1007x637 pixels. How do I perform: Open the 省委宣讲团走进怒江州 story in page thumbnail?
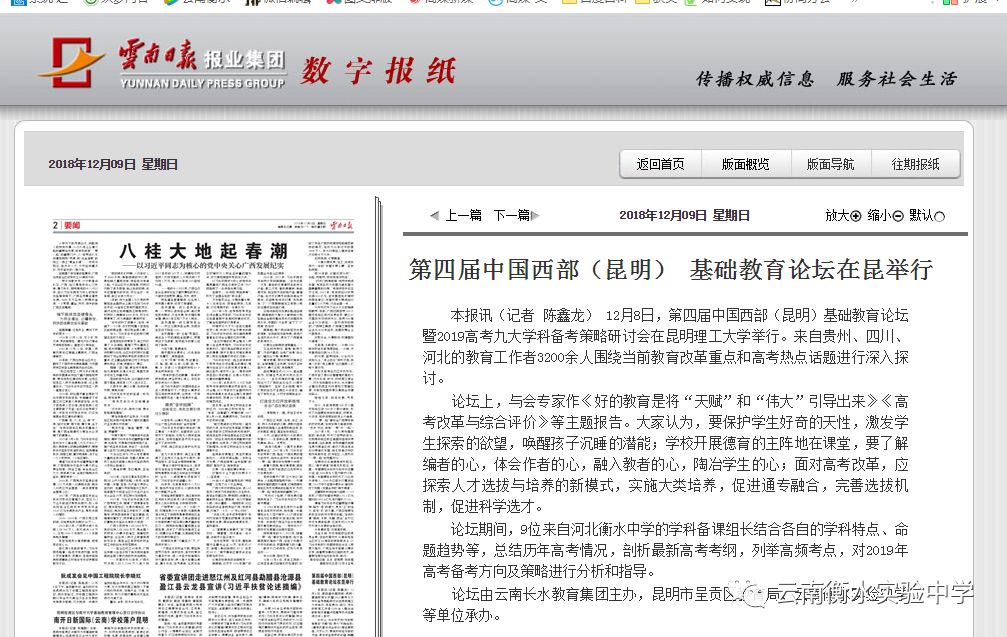(229, 582)
